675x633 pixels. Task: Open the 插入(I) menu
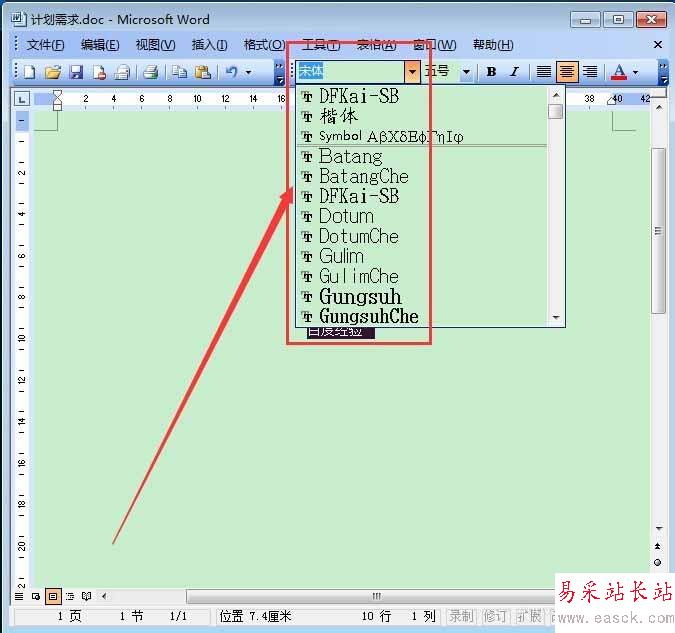pos(209,45)
